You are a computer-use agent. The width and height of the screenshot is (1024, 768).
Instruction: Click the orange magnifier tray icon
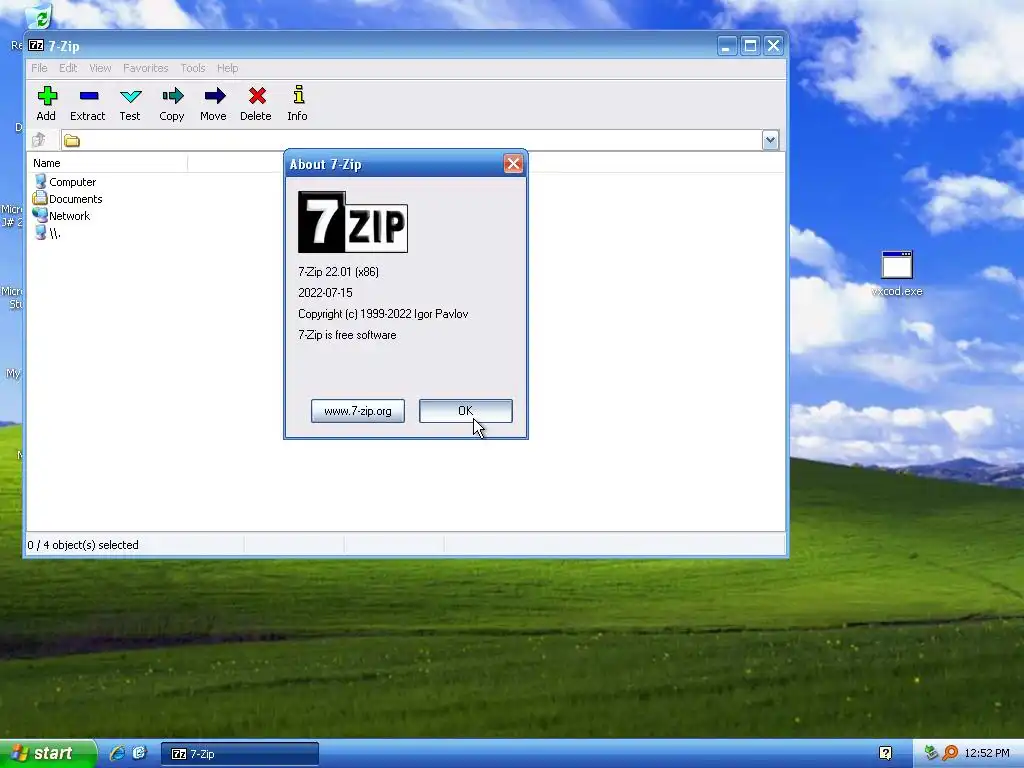pyautogui.click(x=950, y=753)
